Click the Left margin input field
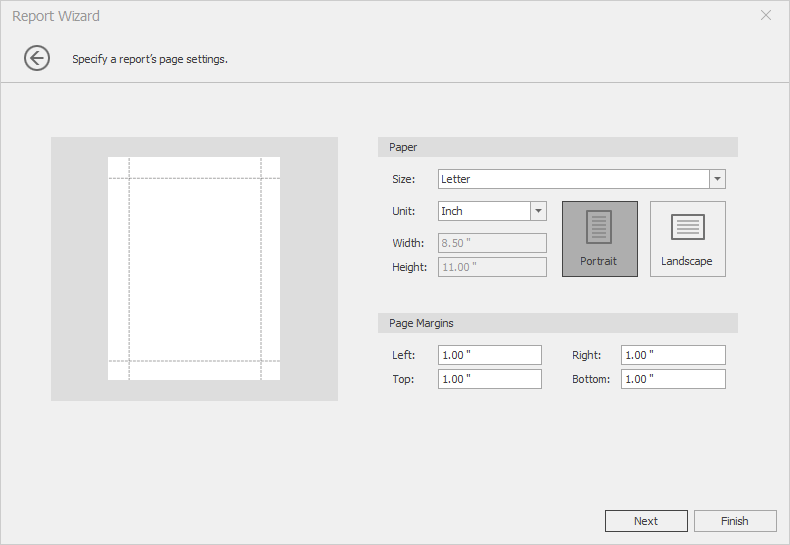The height and width of the screenshot is (545, 790). point(489,355)
